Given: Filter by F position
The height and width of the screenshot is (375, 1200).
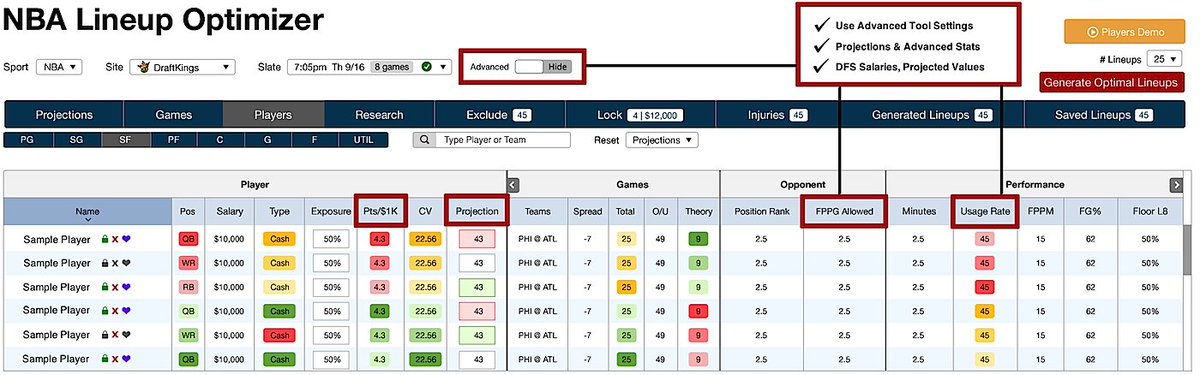Looking at the screenshot, I should tap(316, 140).
